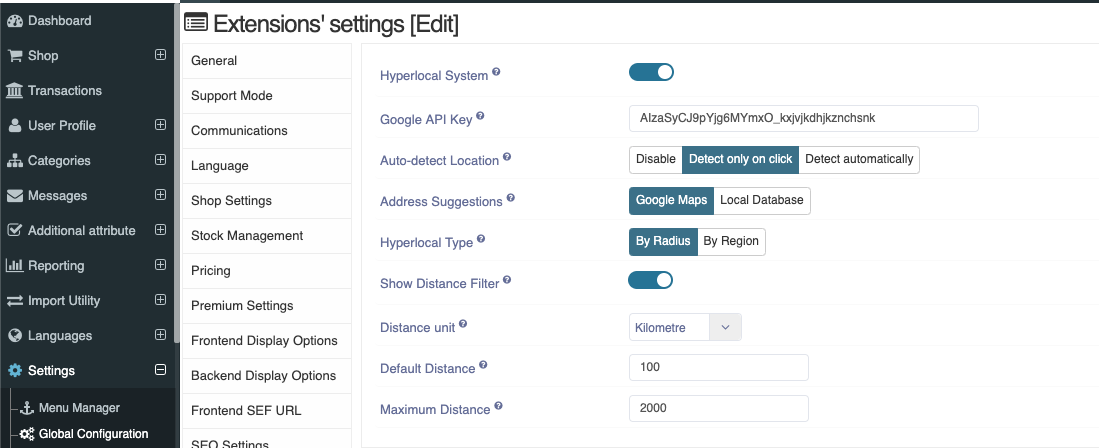Select By Region hyperlocal type

point(731,241)
